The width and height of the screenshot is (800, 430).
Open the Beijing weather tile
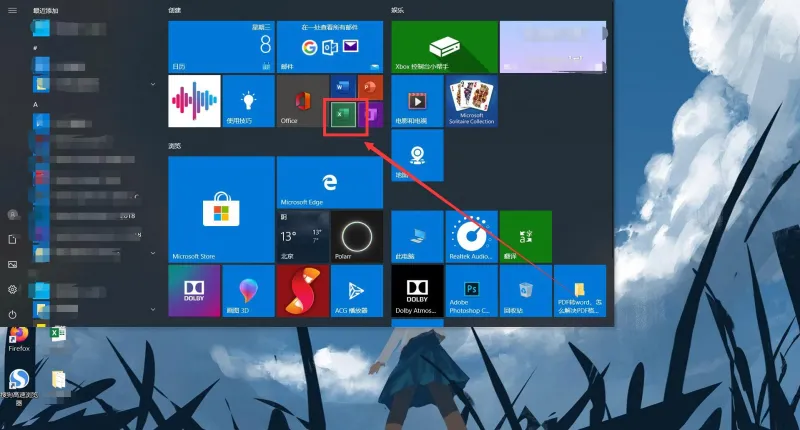[303, 237]
